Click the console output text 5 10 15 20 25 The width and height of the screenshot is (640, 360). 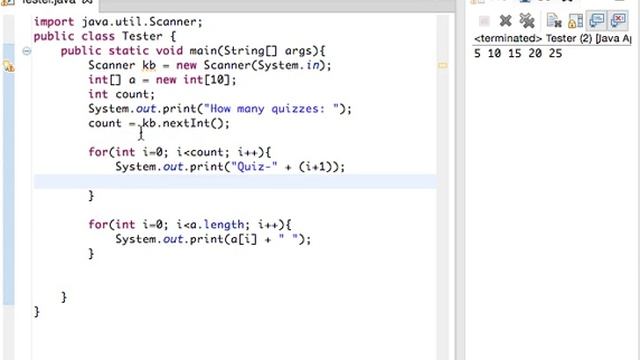click(x=518, y=53)
